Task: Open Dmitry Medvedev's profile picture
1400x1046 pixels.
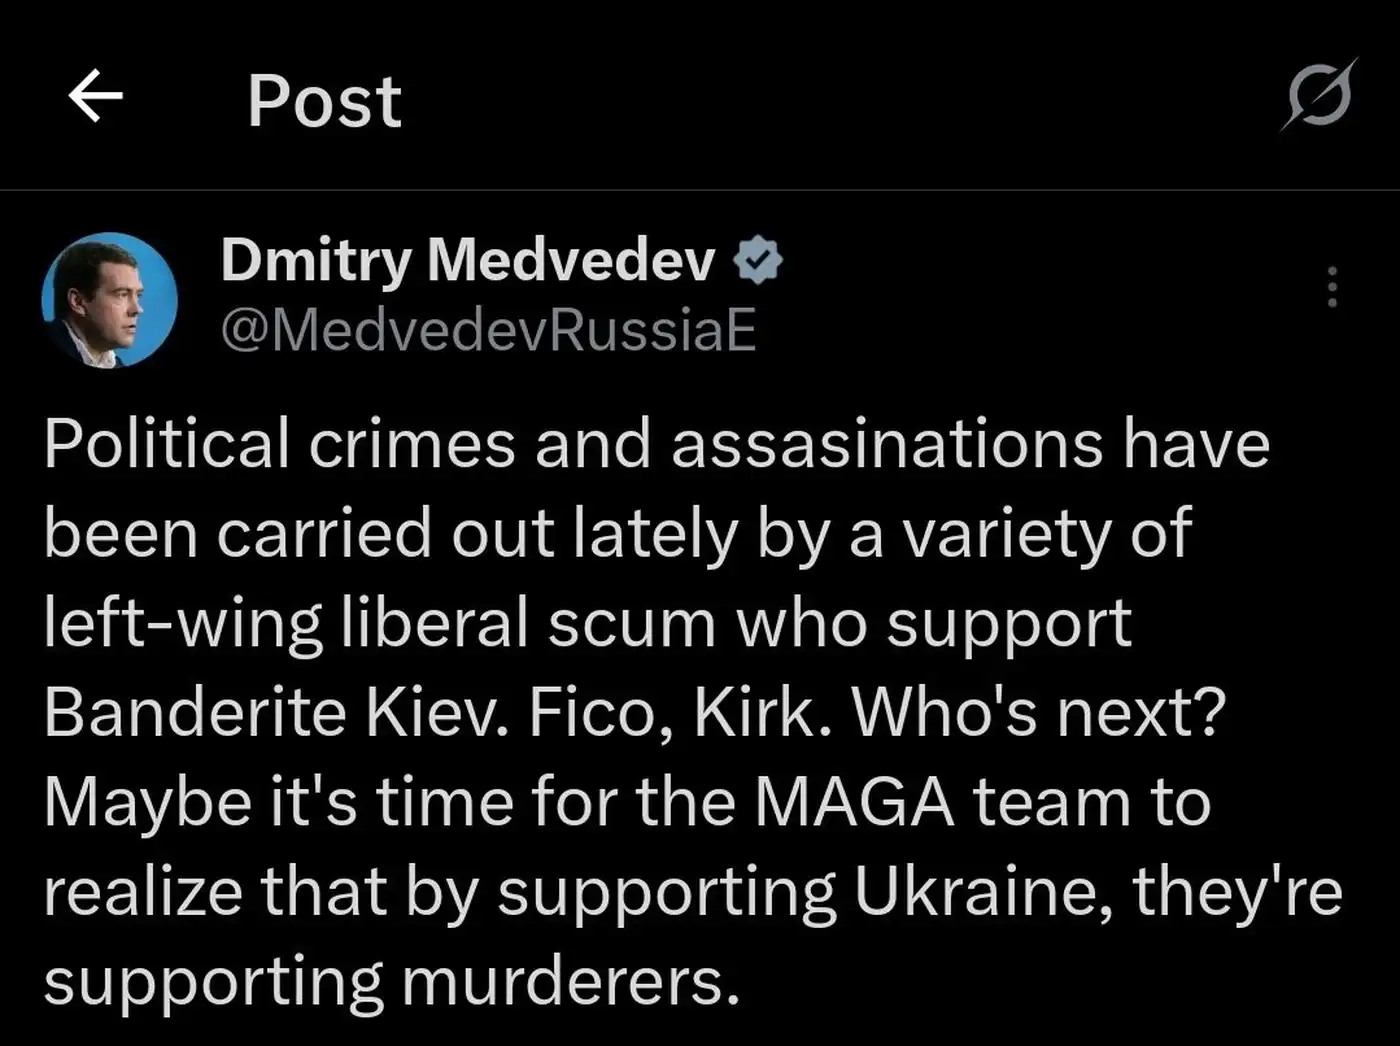Action: [x=109, y=300]
